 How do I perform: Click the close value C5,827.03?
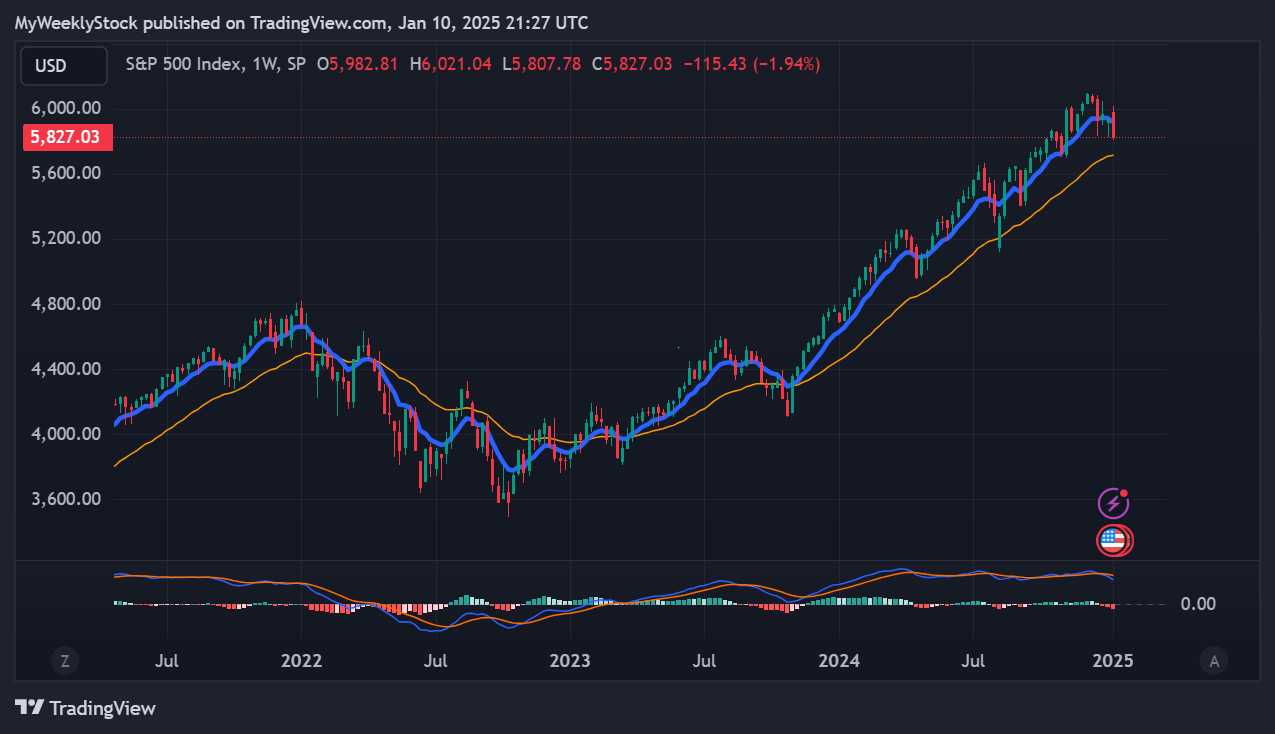pos(632,64)
